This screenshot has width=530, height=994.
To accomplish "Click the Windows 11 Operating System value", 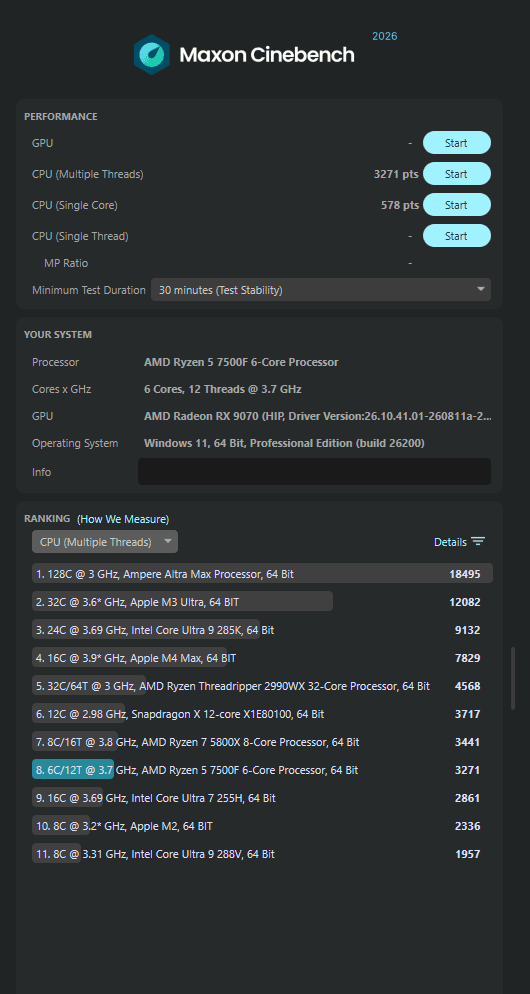I will coord(284,443).
